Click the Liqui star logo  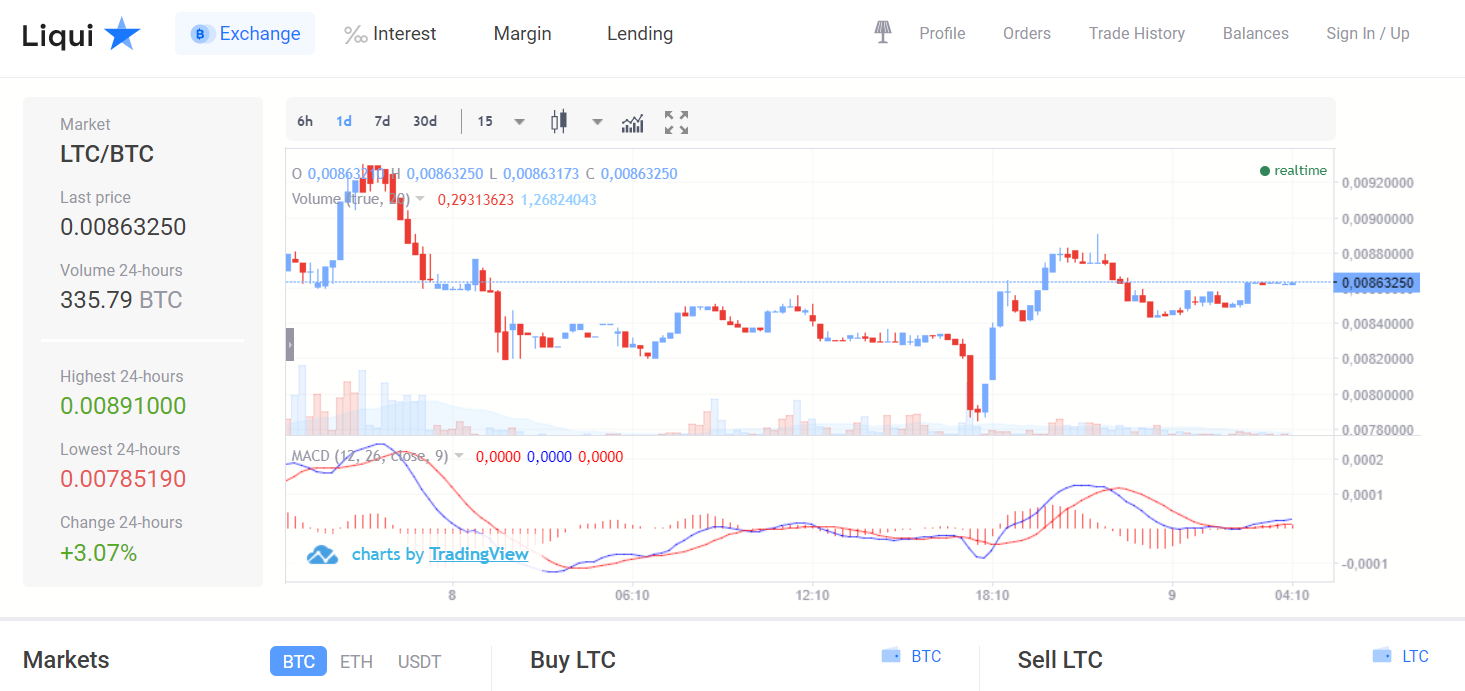point(122,35)
